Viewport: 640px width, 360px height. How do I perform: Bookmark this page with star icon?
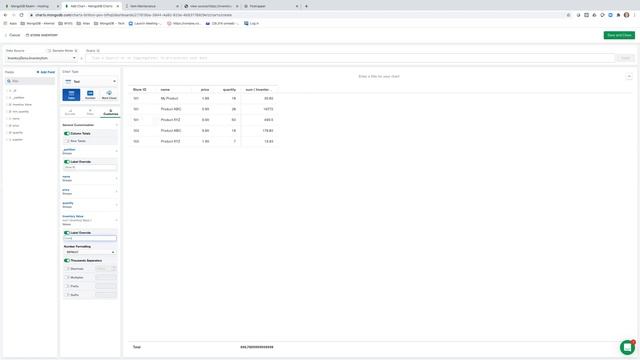[x=568, y=15]
